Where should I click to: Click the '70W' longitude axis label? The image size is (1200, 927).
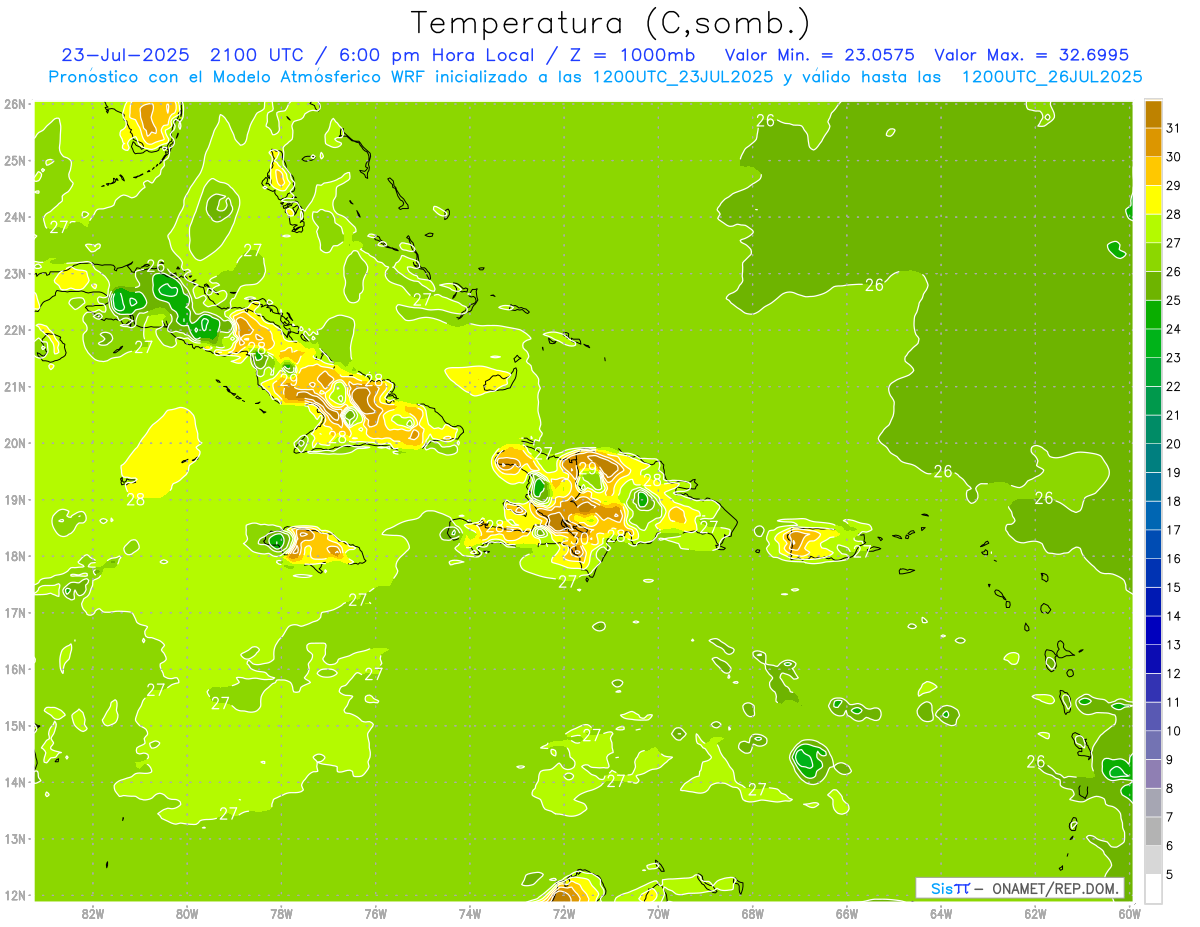658,914
